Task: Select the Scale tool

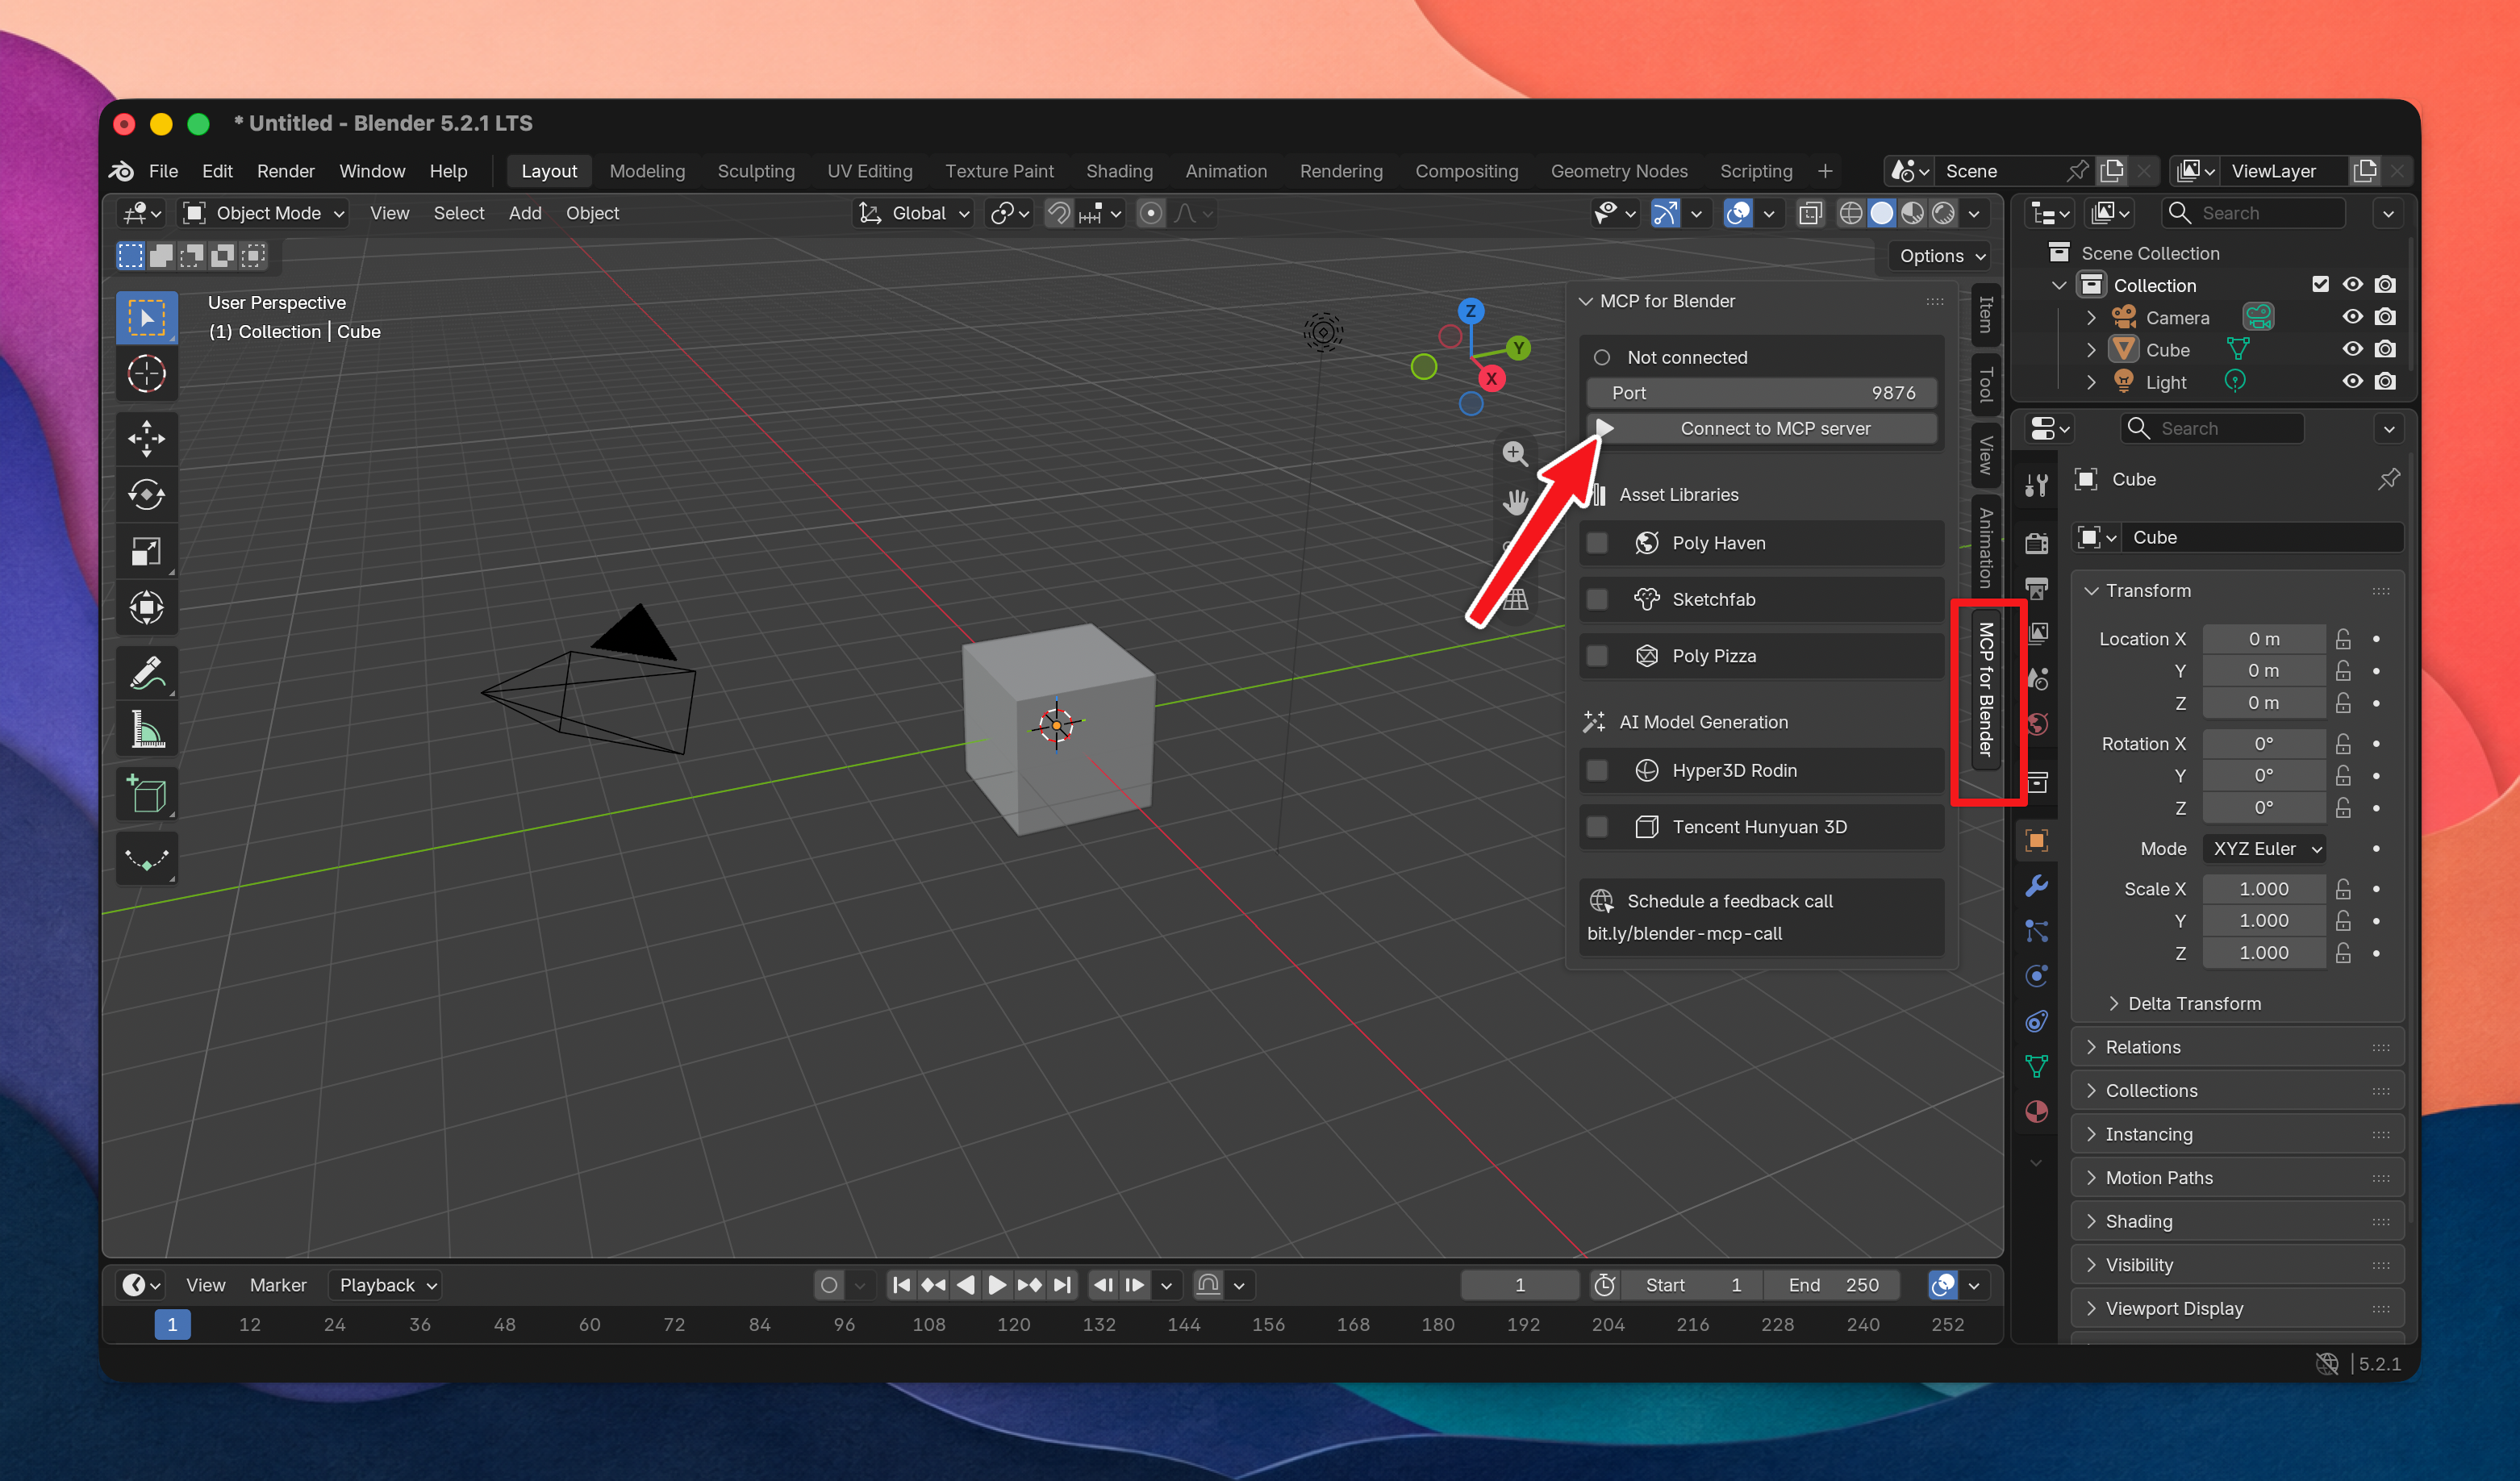Action: point(147,551)
